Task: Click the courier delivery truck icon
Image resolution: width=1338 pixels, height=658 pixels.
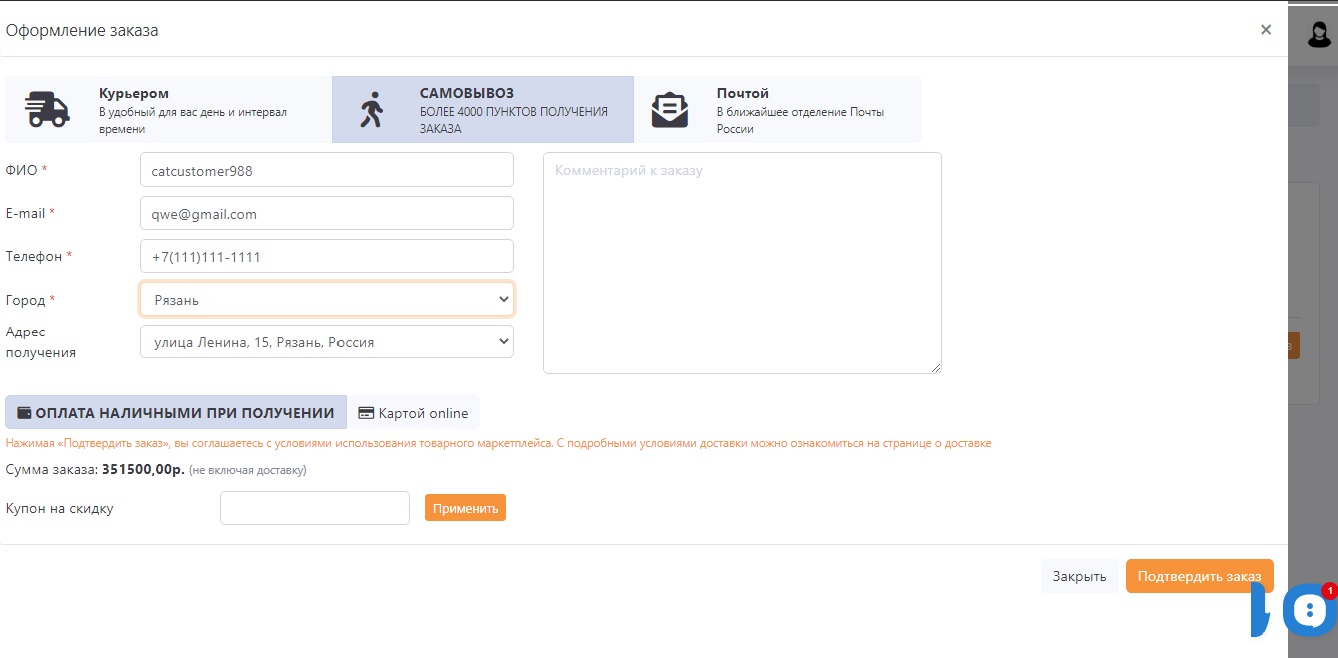Action: coord(47,109)
